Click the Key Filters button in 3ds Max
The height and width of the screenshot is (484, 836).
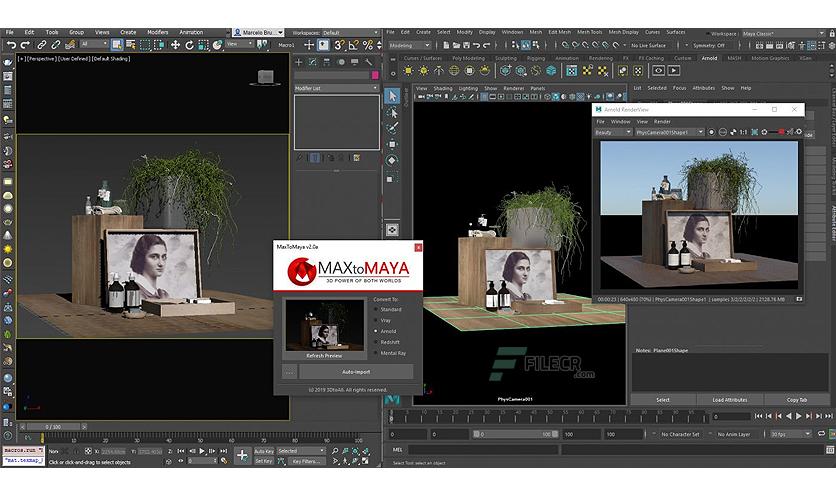(307, 461)
